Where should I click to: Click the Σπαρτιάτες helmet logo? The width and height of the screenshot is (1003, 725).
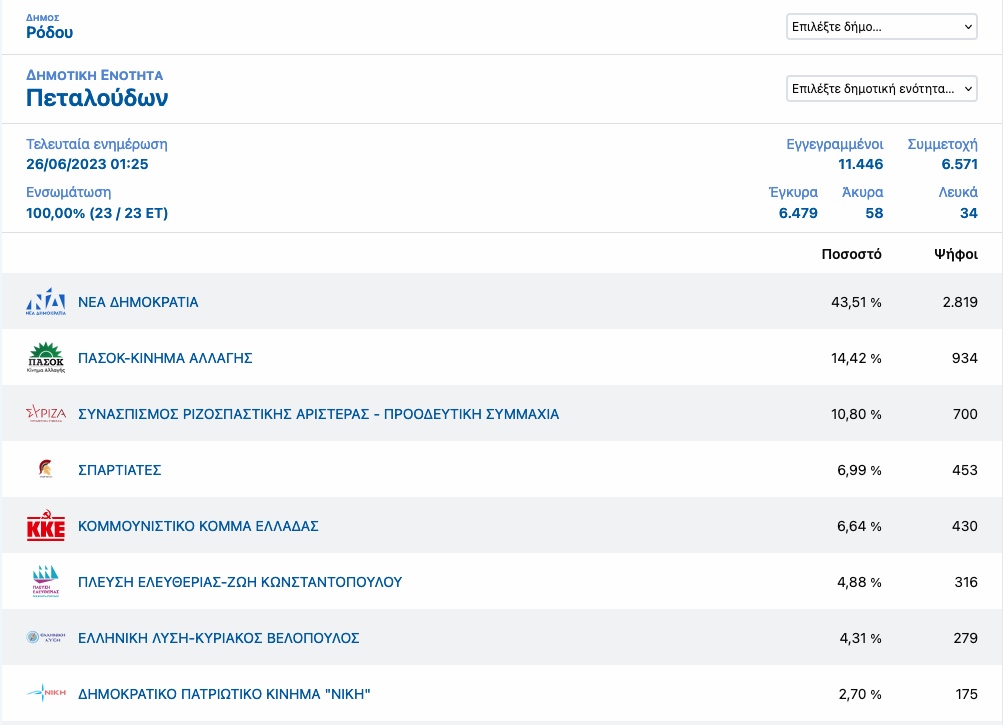(x=45, y=469)
